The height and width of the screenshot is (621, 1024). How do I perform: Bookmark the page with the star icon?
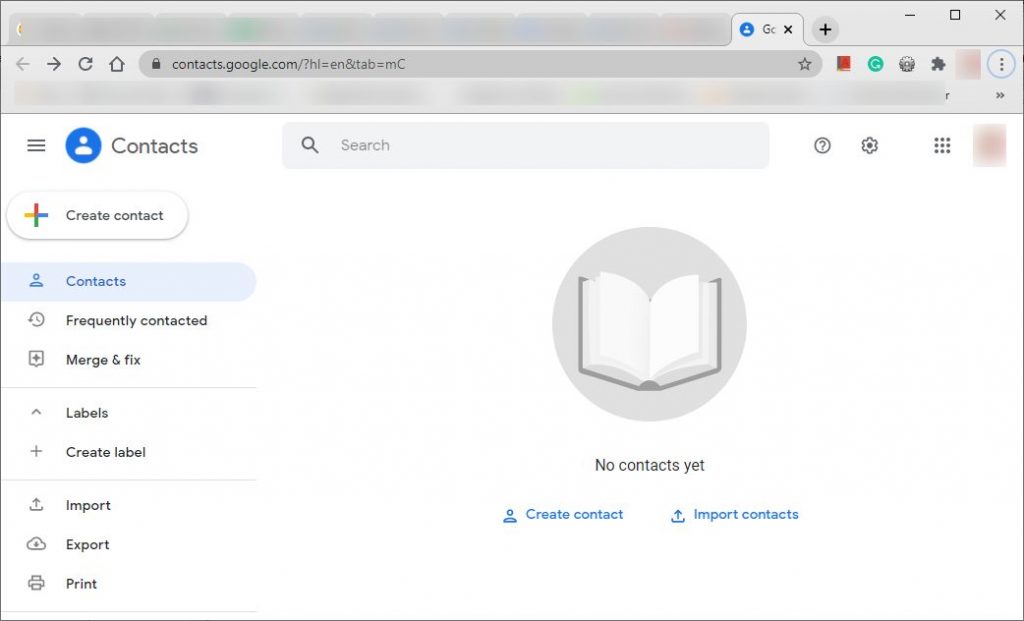(x=804, y=64)
